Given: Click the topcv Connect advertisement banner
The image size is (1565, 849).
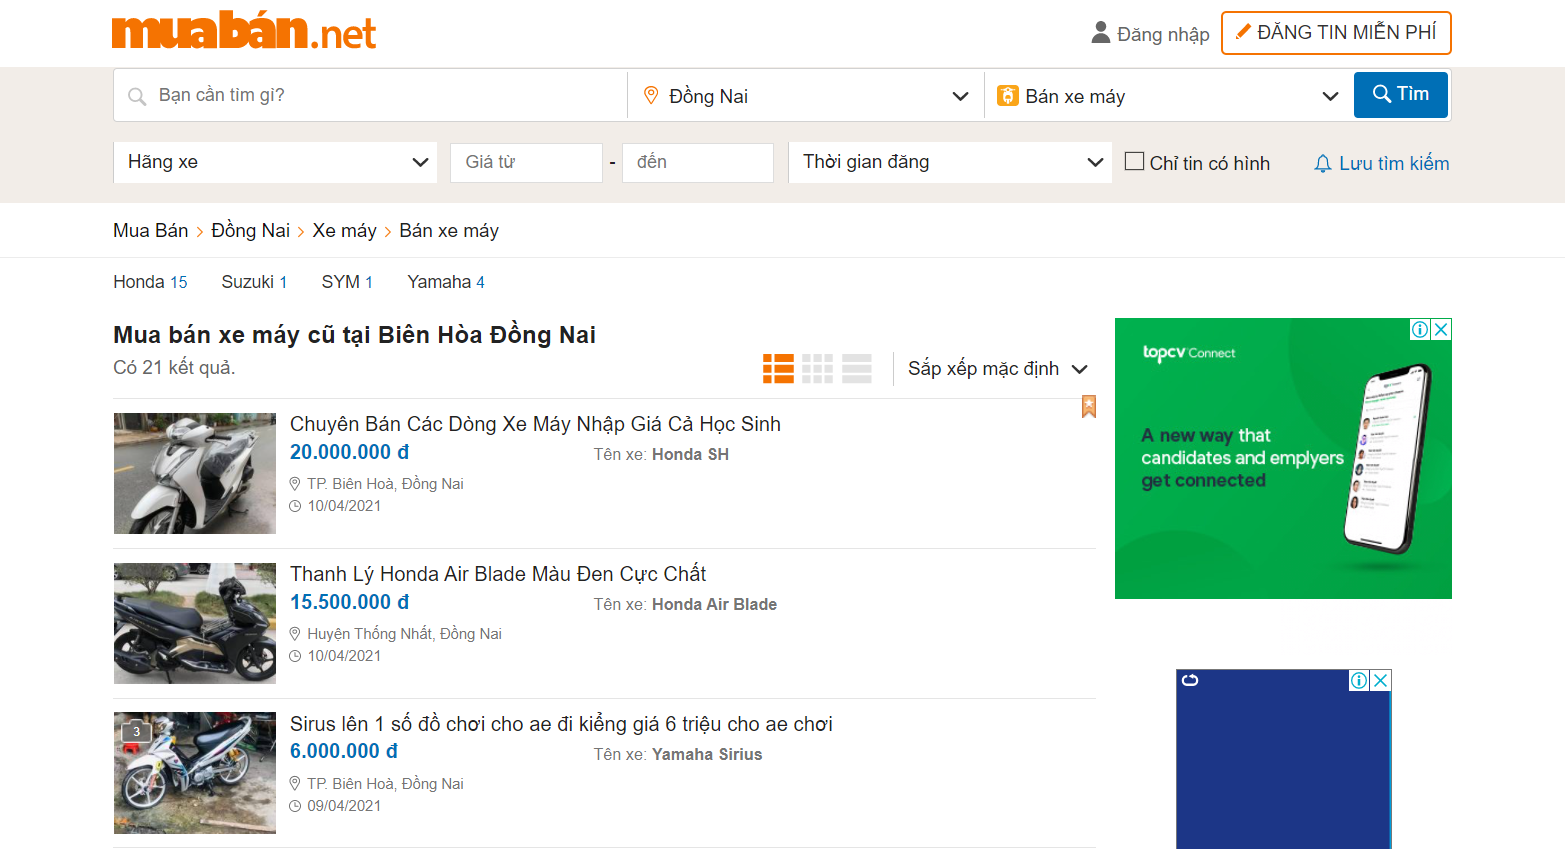Looking at the screenshot, I should tap(1283, 459).
